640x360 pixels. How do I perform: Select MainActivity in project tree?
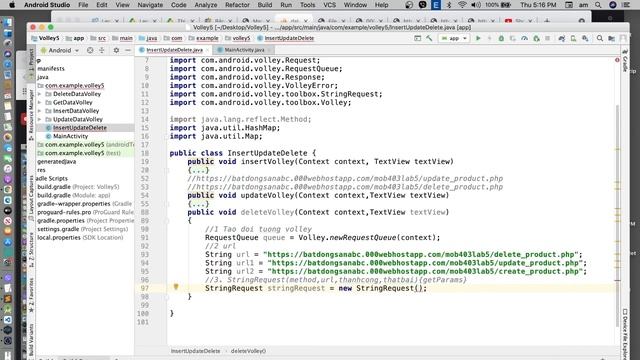(x=70, y=136)
